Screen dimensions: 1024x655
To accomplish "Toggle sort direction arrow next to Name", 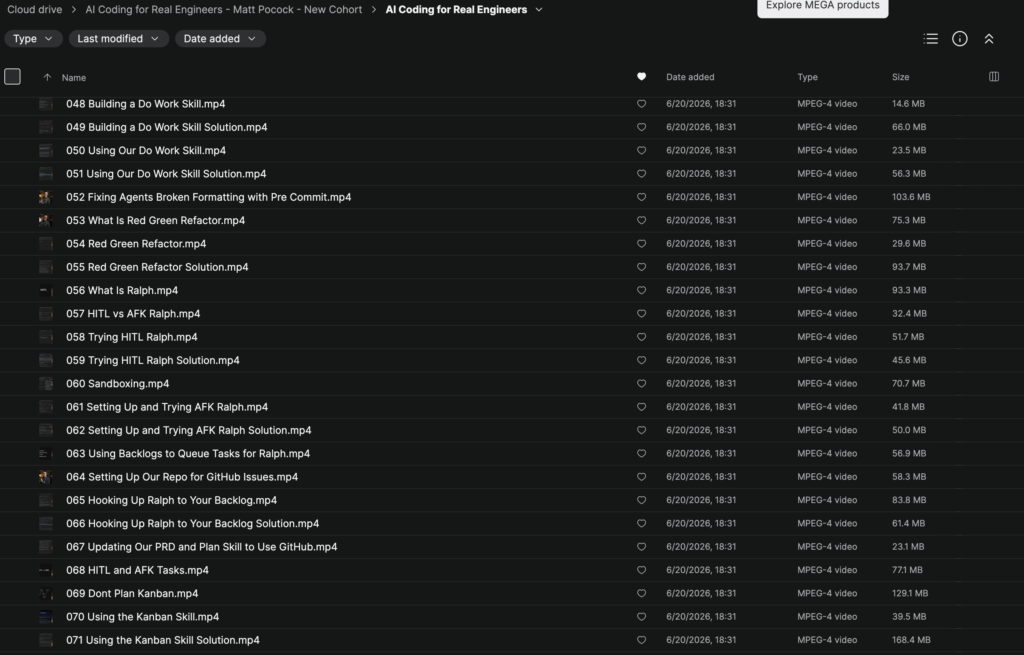I will [47, 77].
